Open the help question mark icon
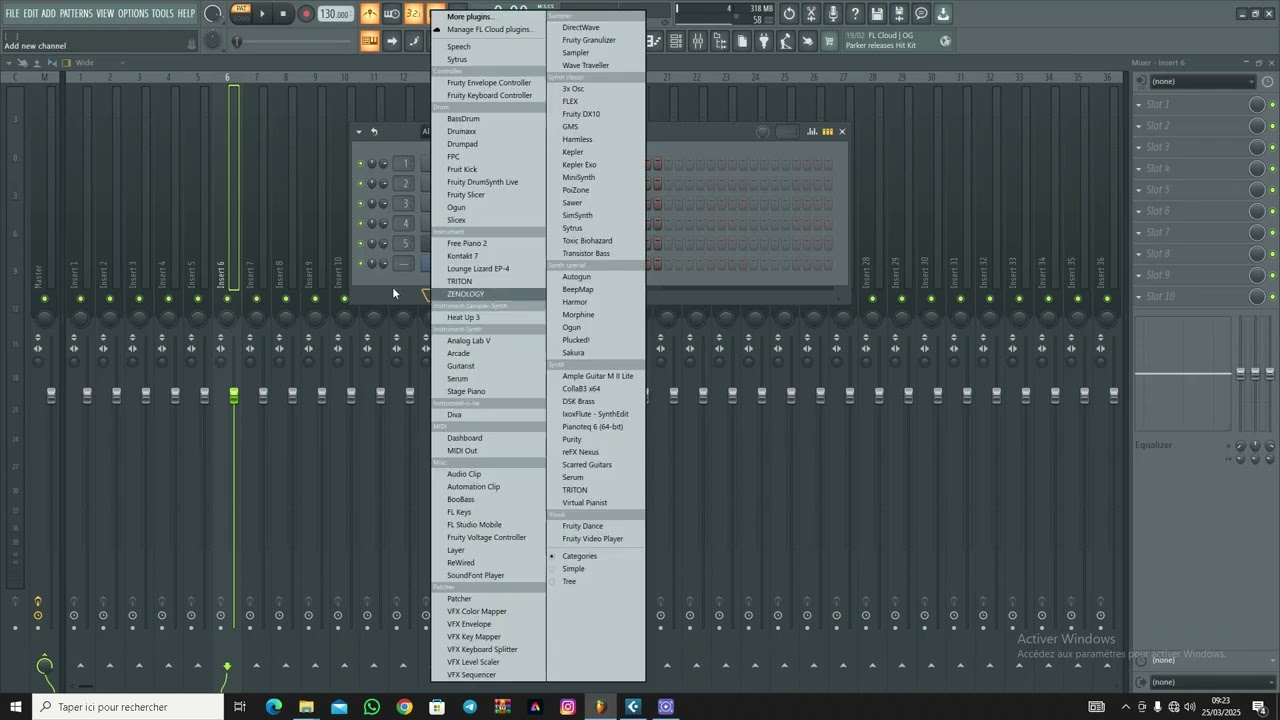Screen dimensions: 1280x720 [856, 14]
